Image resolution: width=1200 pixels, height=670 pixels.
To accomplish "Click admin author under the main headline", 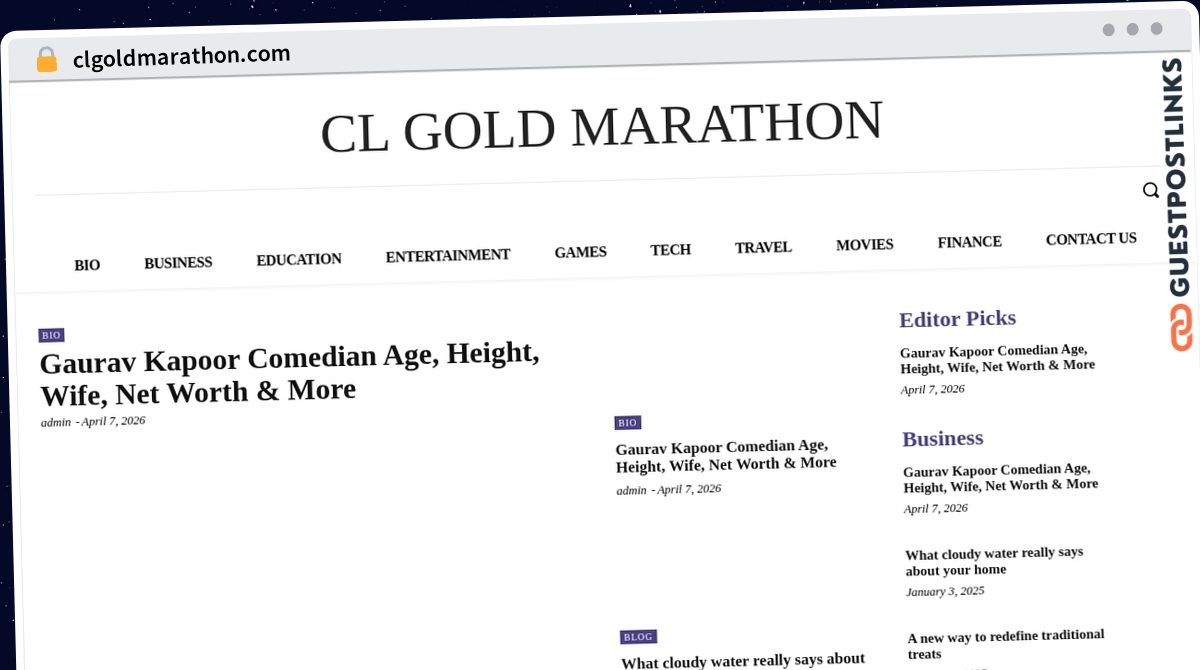I will (56, 422).
